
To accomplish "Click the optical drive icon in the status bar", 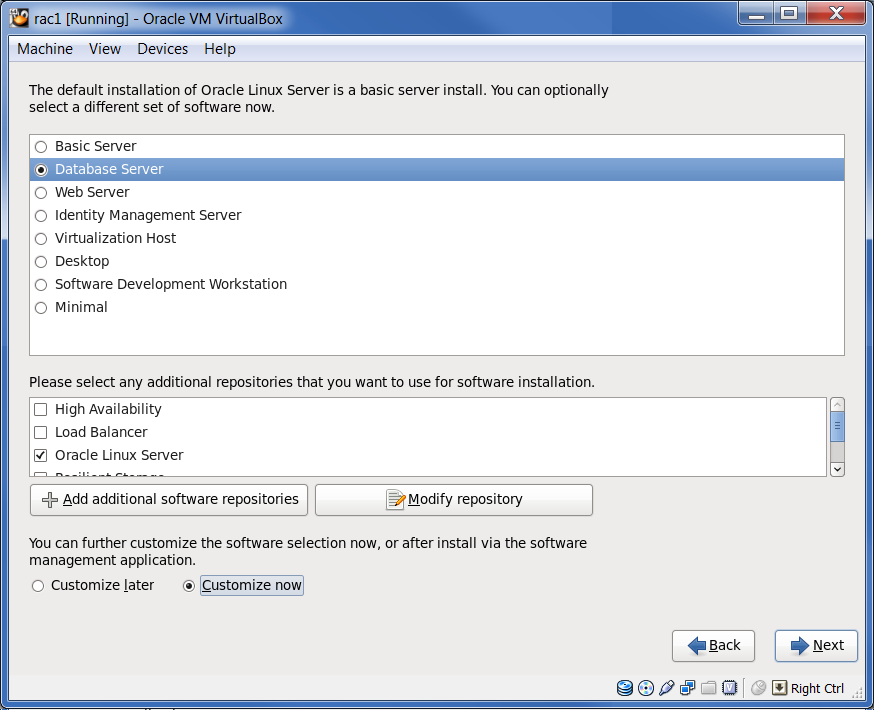I will click(x=643, y=688).
